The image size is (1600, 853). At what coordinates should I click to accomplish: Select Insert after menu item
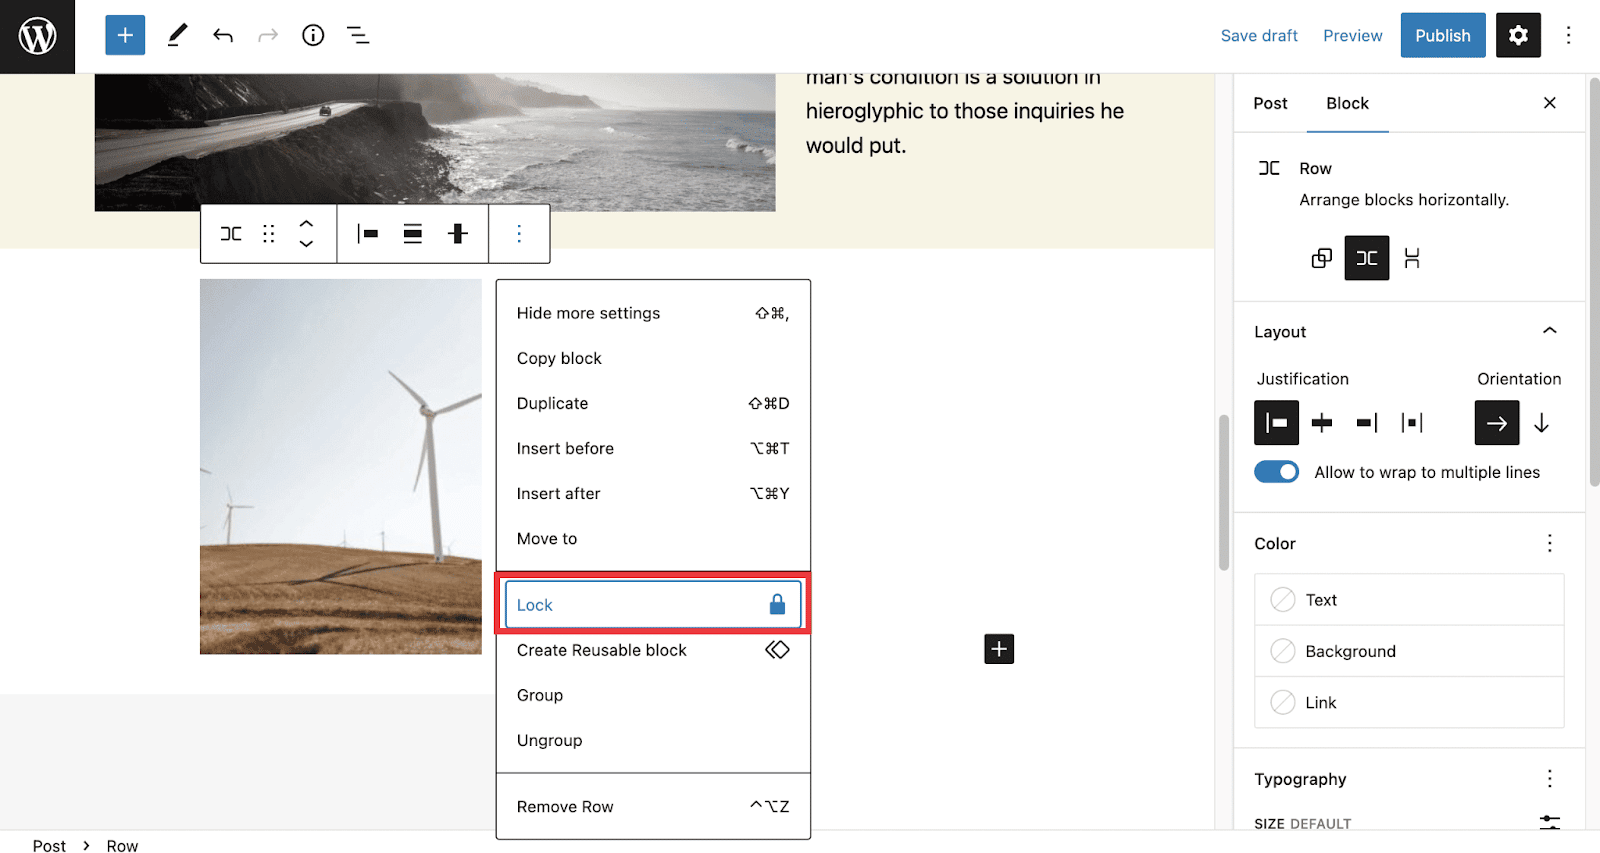point(653,493)
